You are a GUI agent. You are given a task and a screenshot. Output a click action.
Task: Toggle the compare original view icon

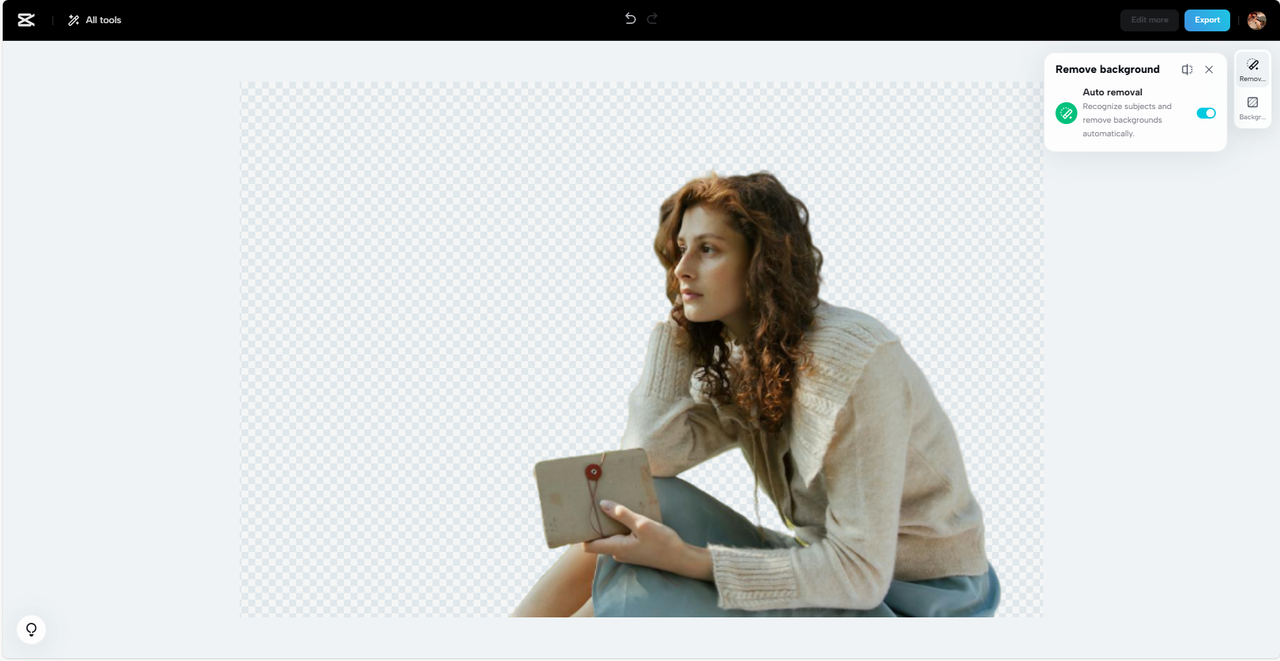tap(1187, 70)
